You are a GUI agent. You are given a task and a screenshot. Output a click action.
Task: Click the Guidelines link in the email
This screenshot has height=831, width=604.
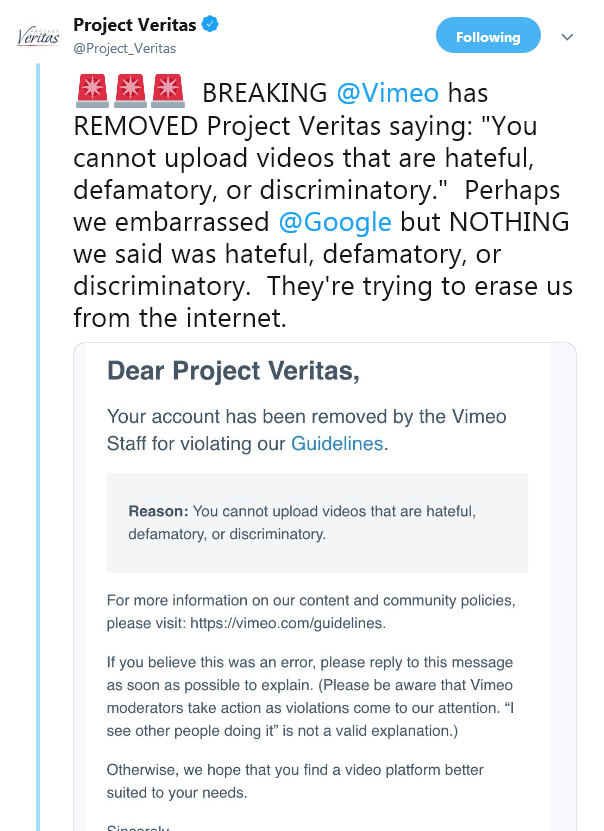pyautogui.click(x=337, y=443)
